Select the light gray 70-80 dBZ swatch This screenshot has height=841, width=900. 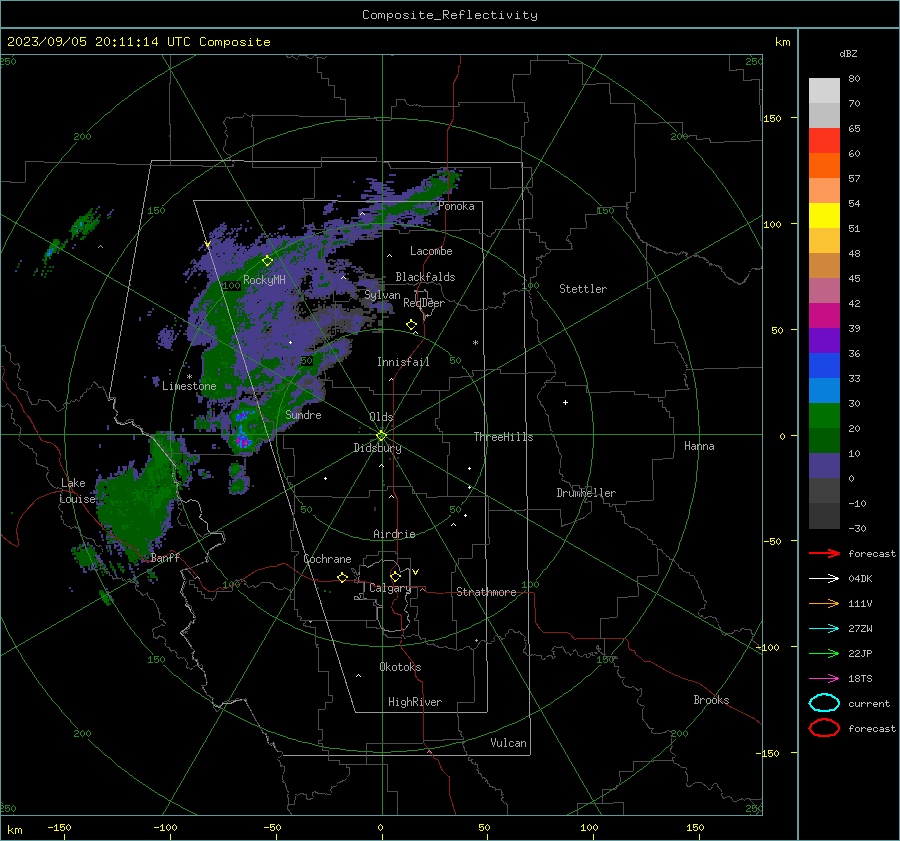tap(824, 91)
